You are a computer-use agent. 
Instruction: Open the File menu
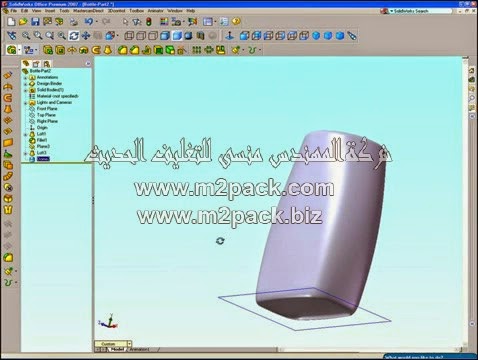(x=14, y=11)
